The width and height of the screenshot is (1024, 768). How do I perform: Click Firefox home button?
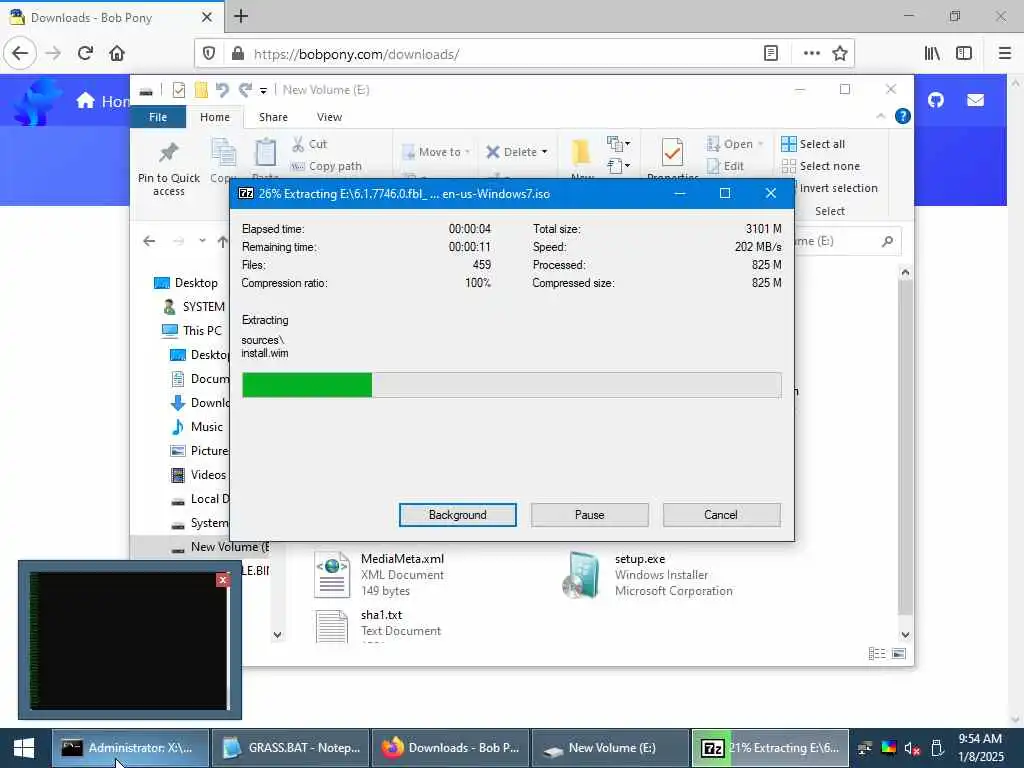click(117, 53)
